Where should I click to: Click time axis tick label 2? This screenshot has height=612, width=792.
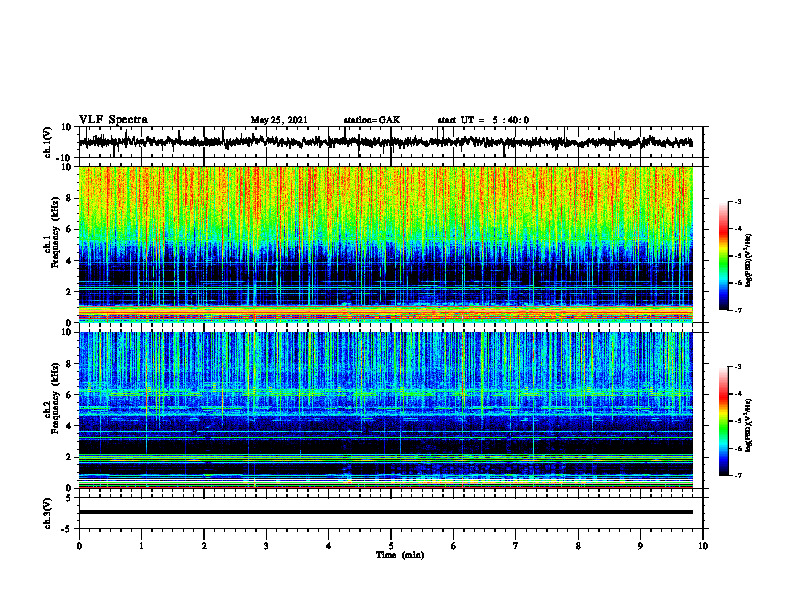pos(204,546)
